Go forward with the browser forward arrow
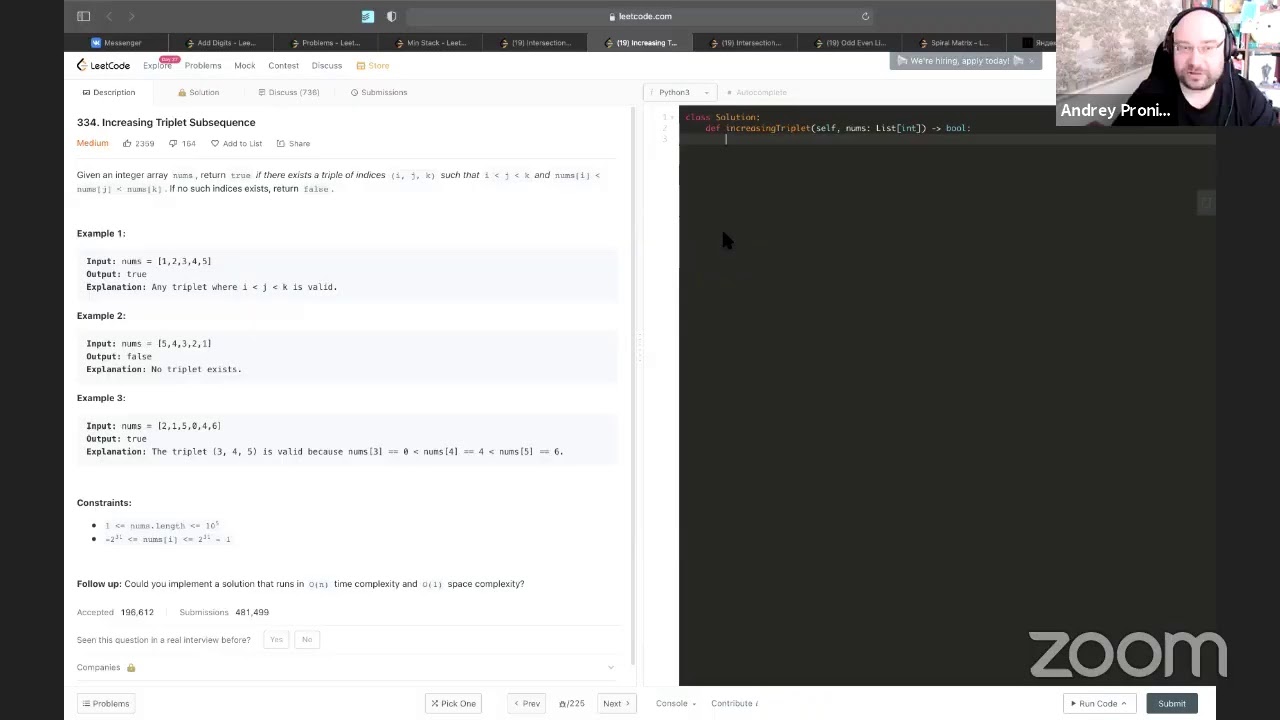Screen dimensions: 1280x720 coord(131,16)
